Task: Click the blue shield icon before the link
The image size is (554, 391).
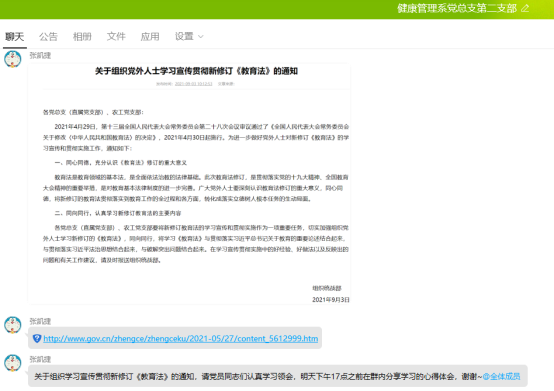Action: point(37,338)
